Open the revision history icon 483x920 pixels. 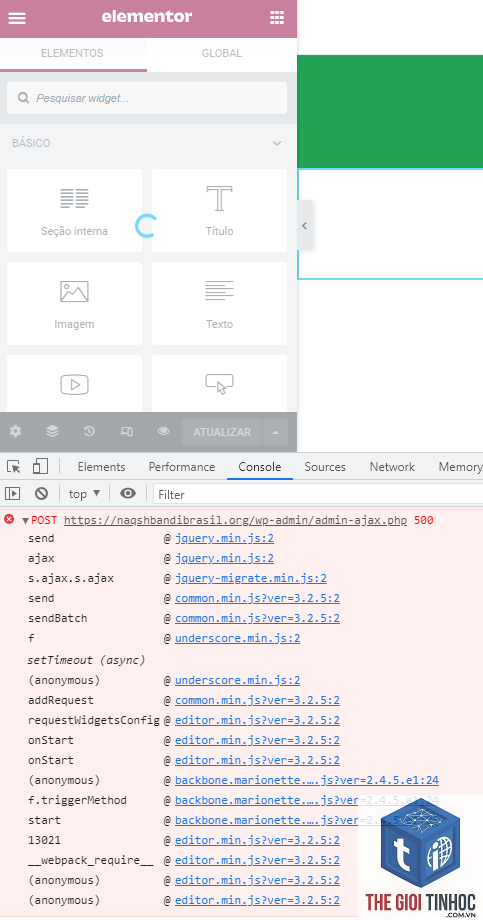tap(89, 431)
